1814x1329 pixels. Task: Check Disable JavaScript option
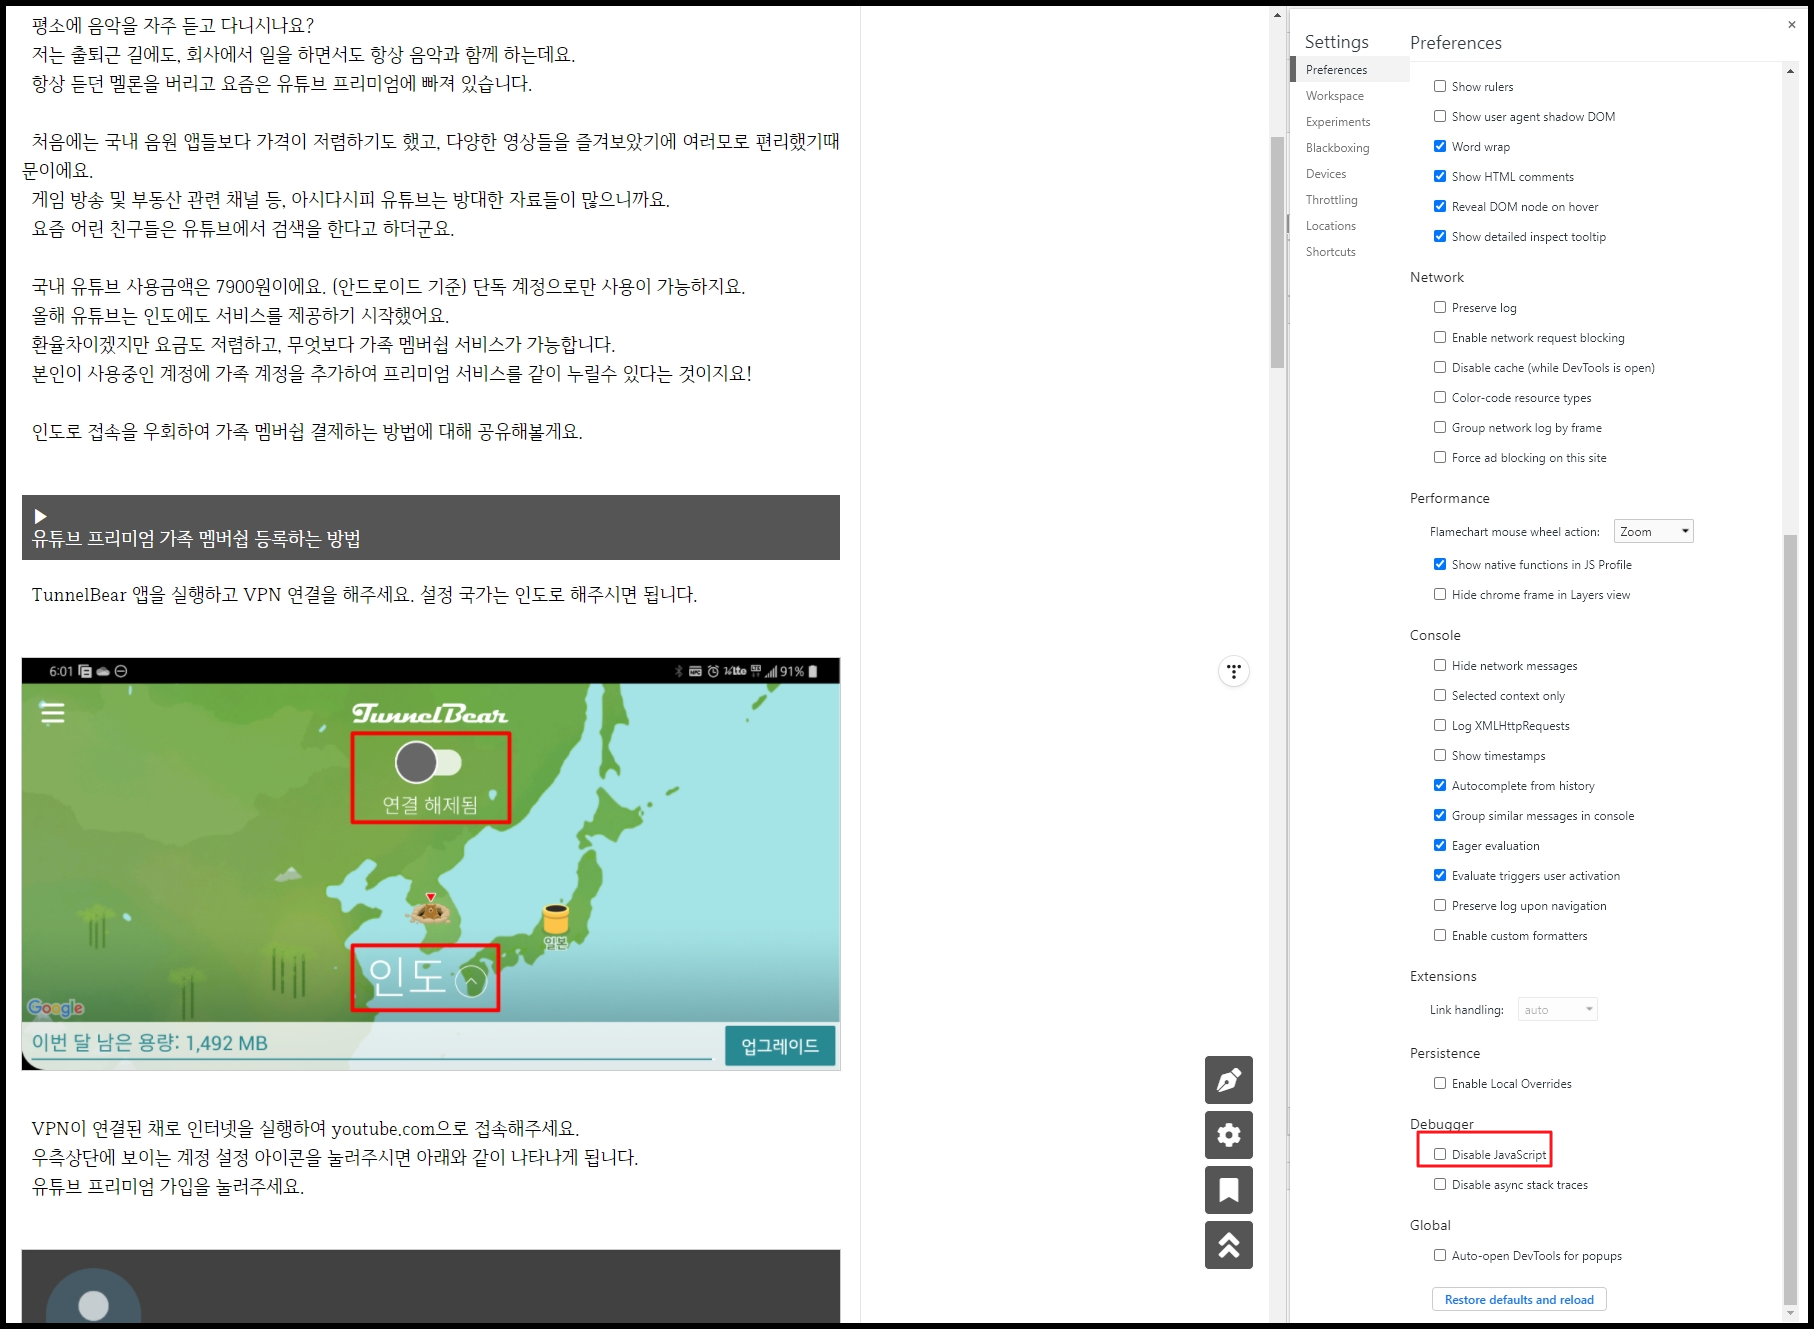[x=1440, y=1154]
